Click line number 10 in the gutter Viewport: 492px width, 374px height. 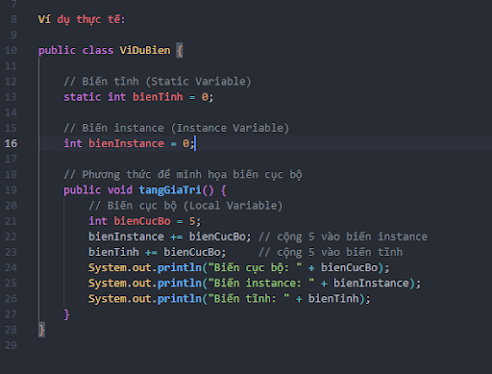(x=11, y=50)
